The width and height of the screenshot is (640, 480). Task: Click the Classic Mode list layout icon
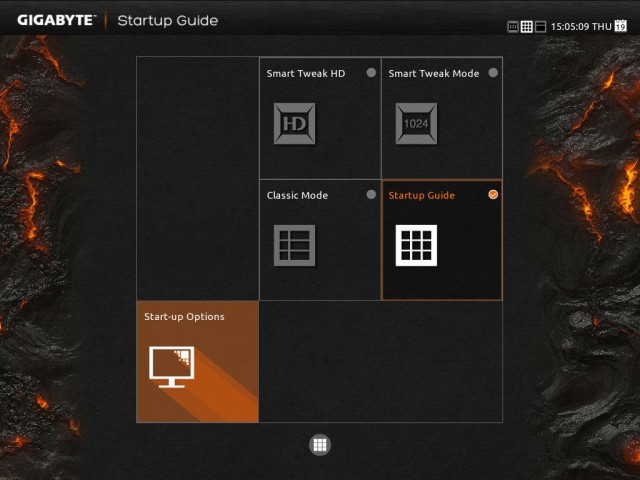pos(294,245)
